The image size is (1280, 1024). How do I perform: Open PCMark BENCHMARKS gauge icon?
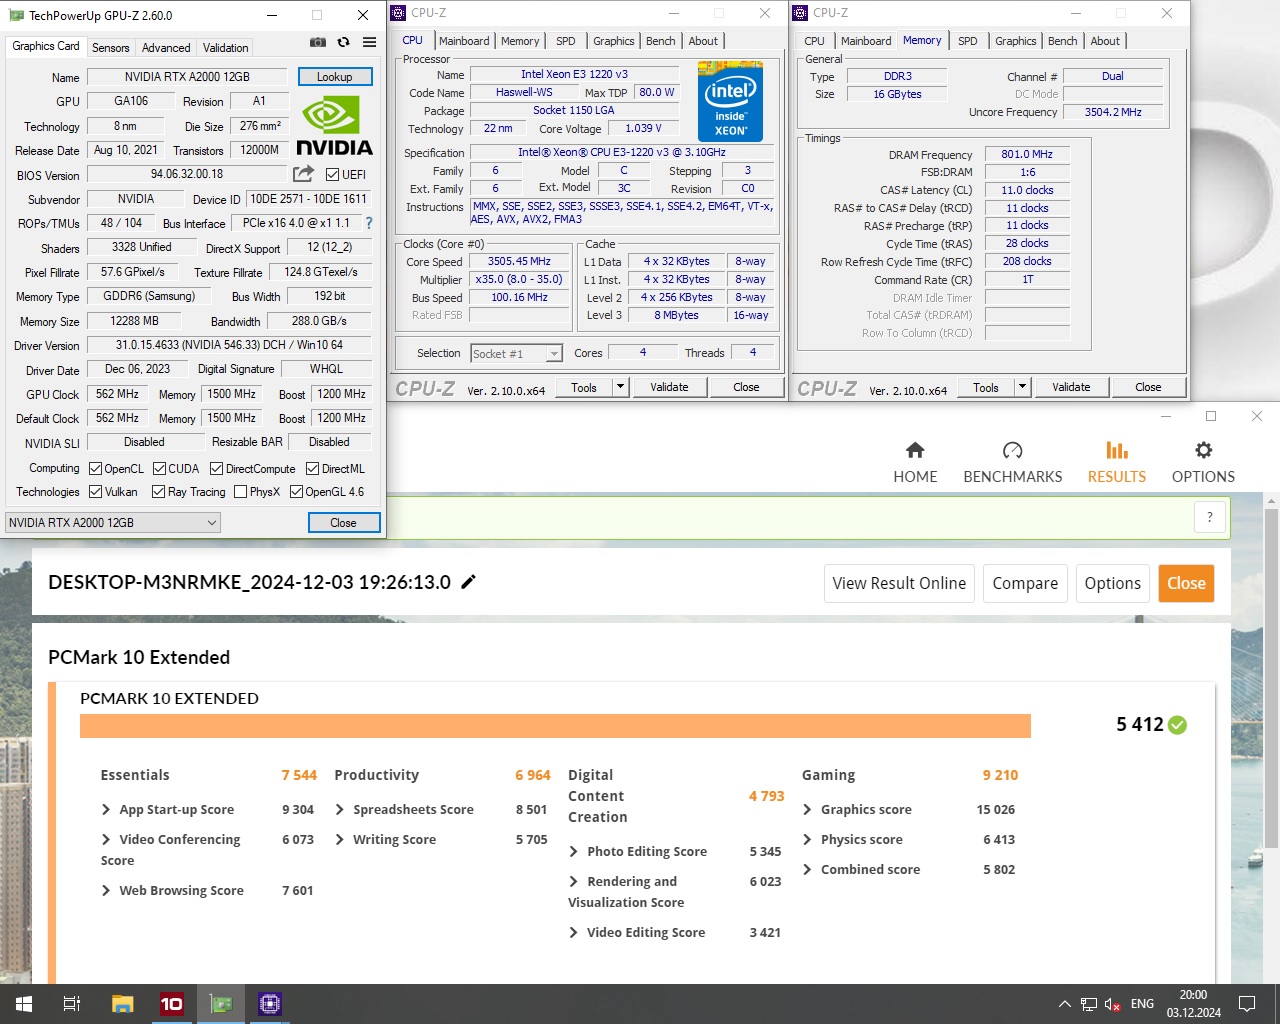pyautogui.click(x=1012, y=450)
